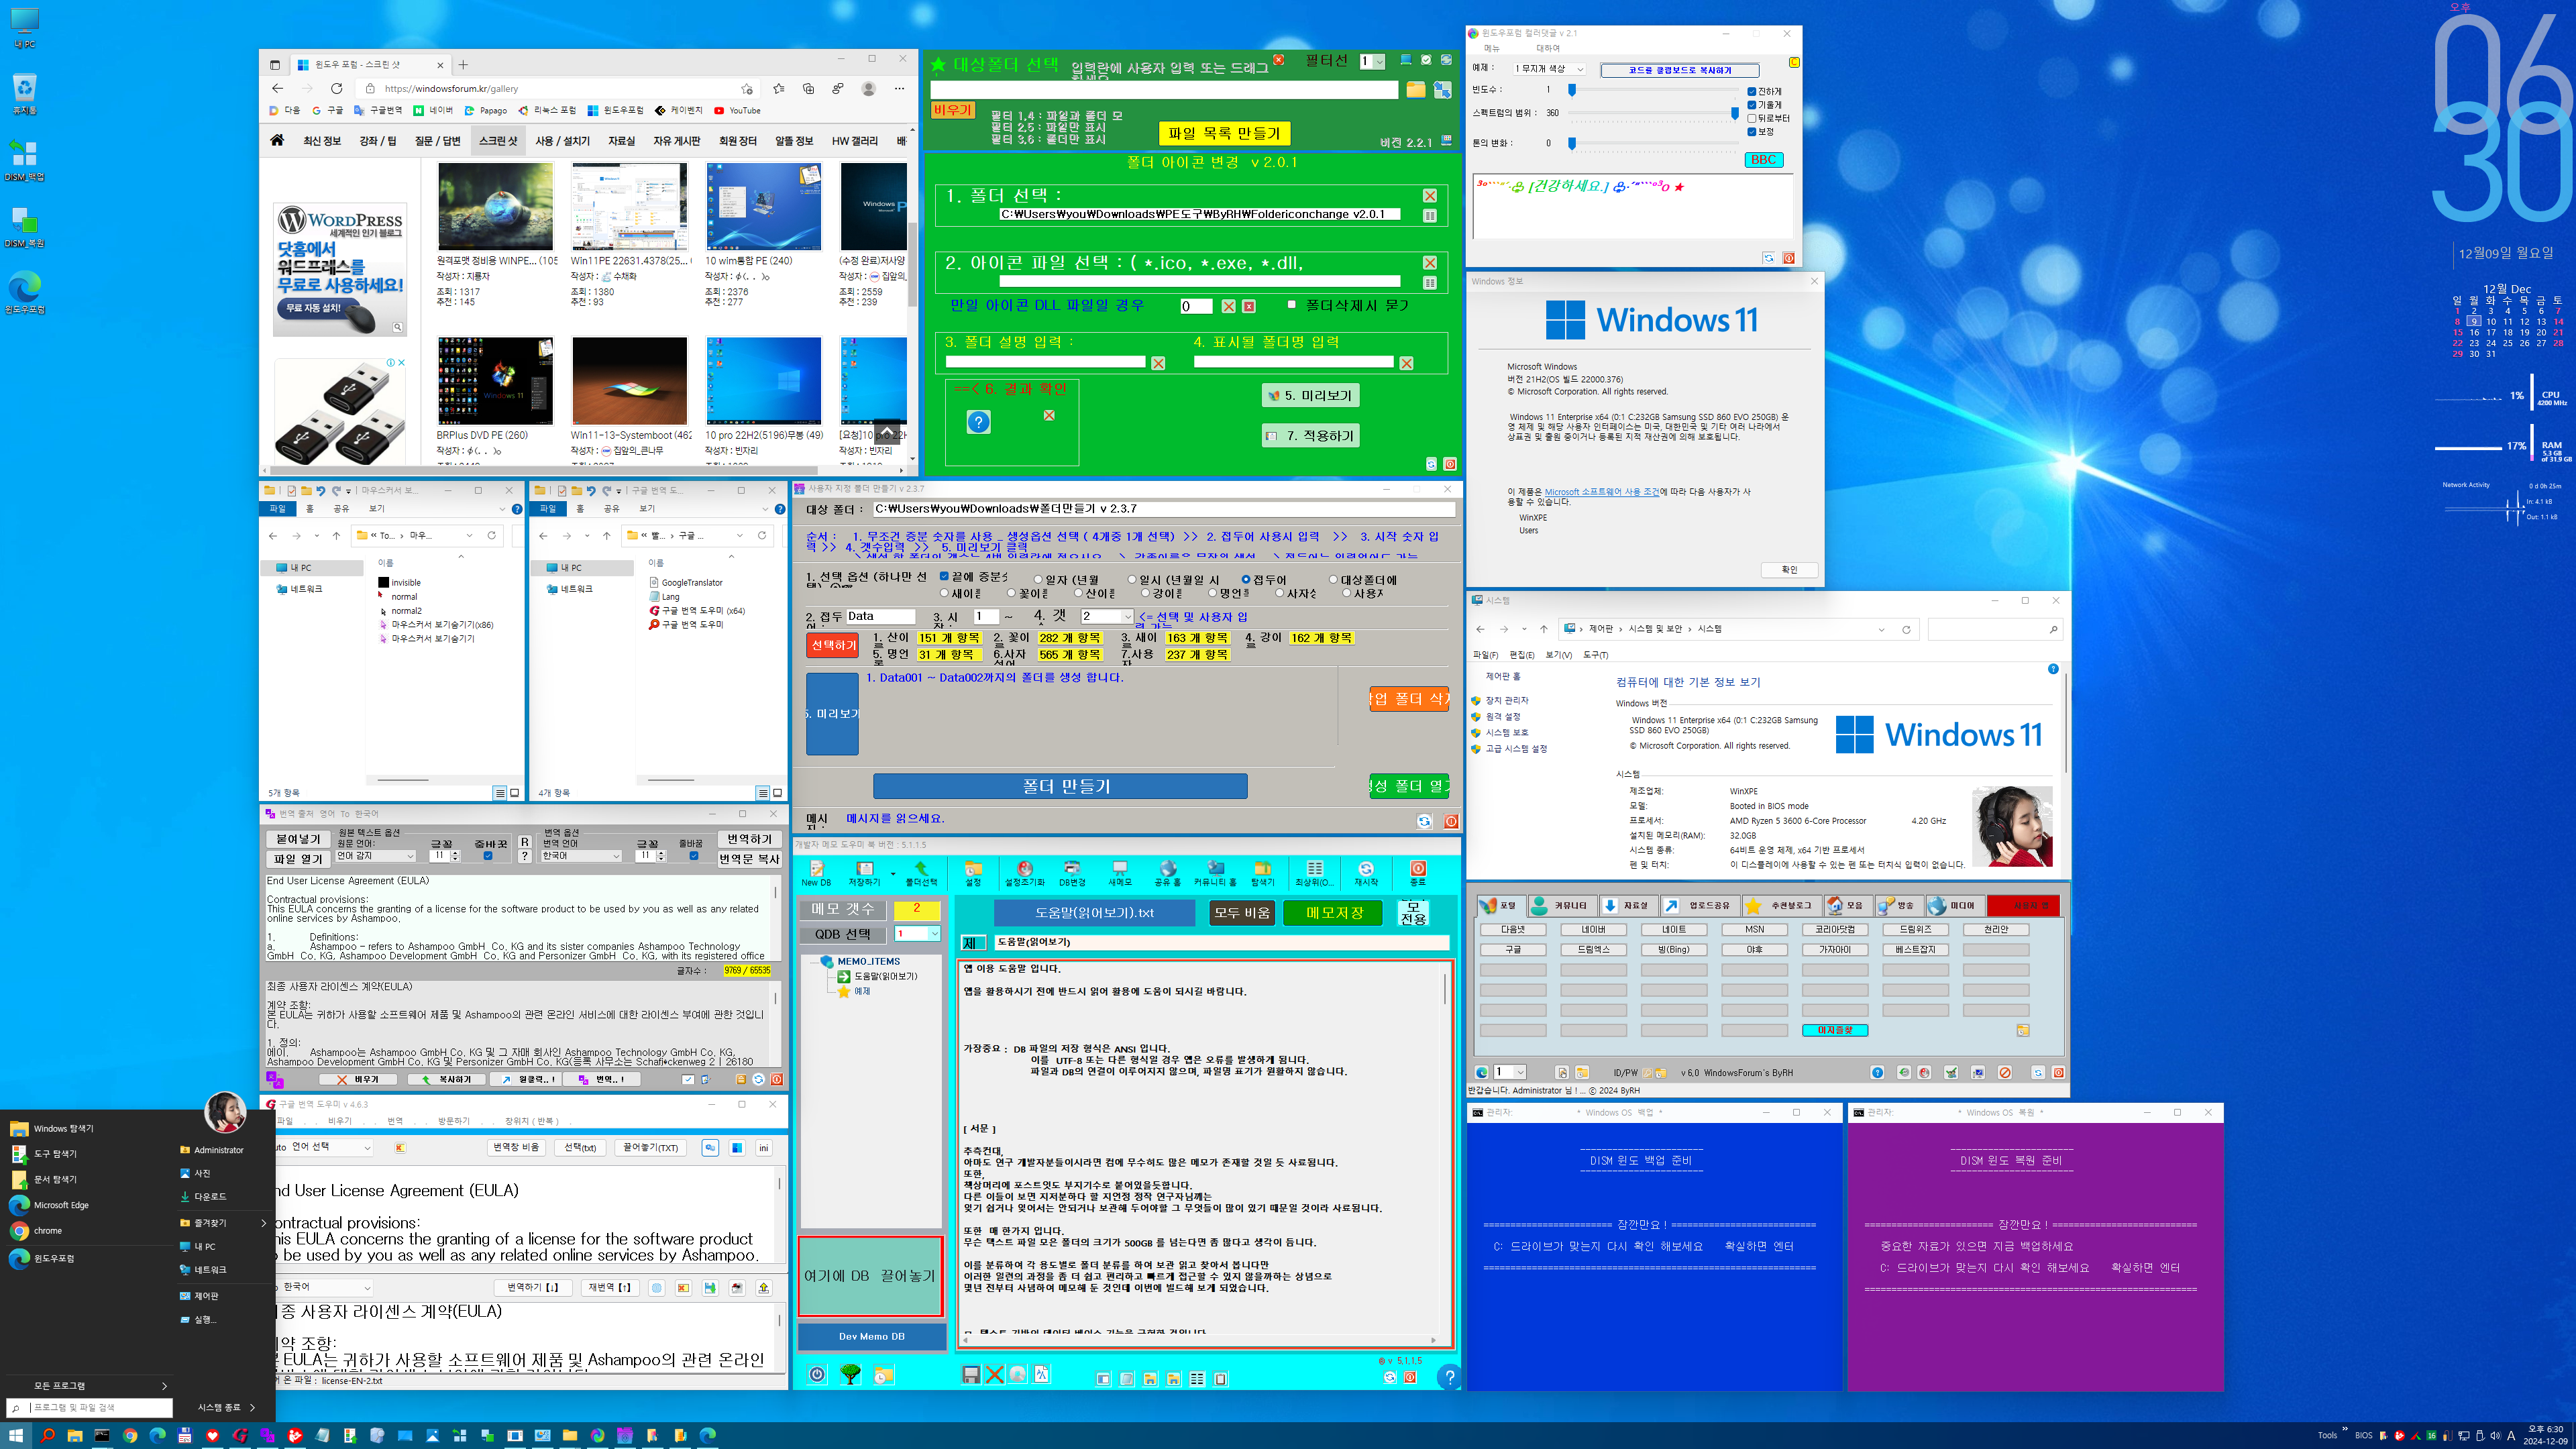Open Chrome from the taskbar

pos(129,1435)
